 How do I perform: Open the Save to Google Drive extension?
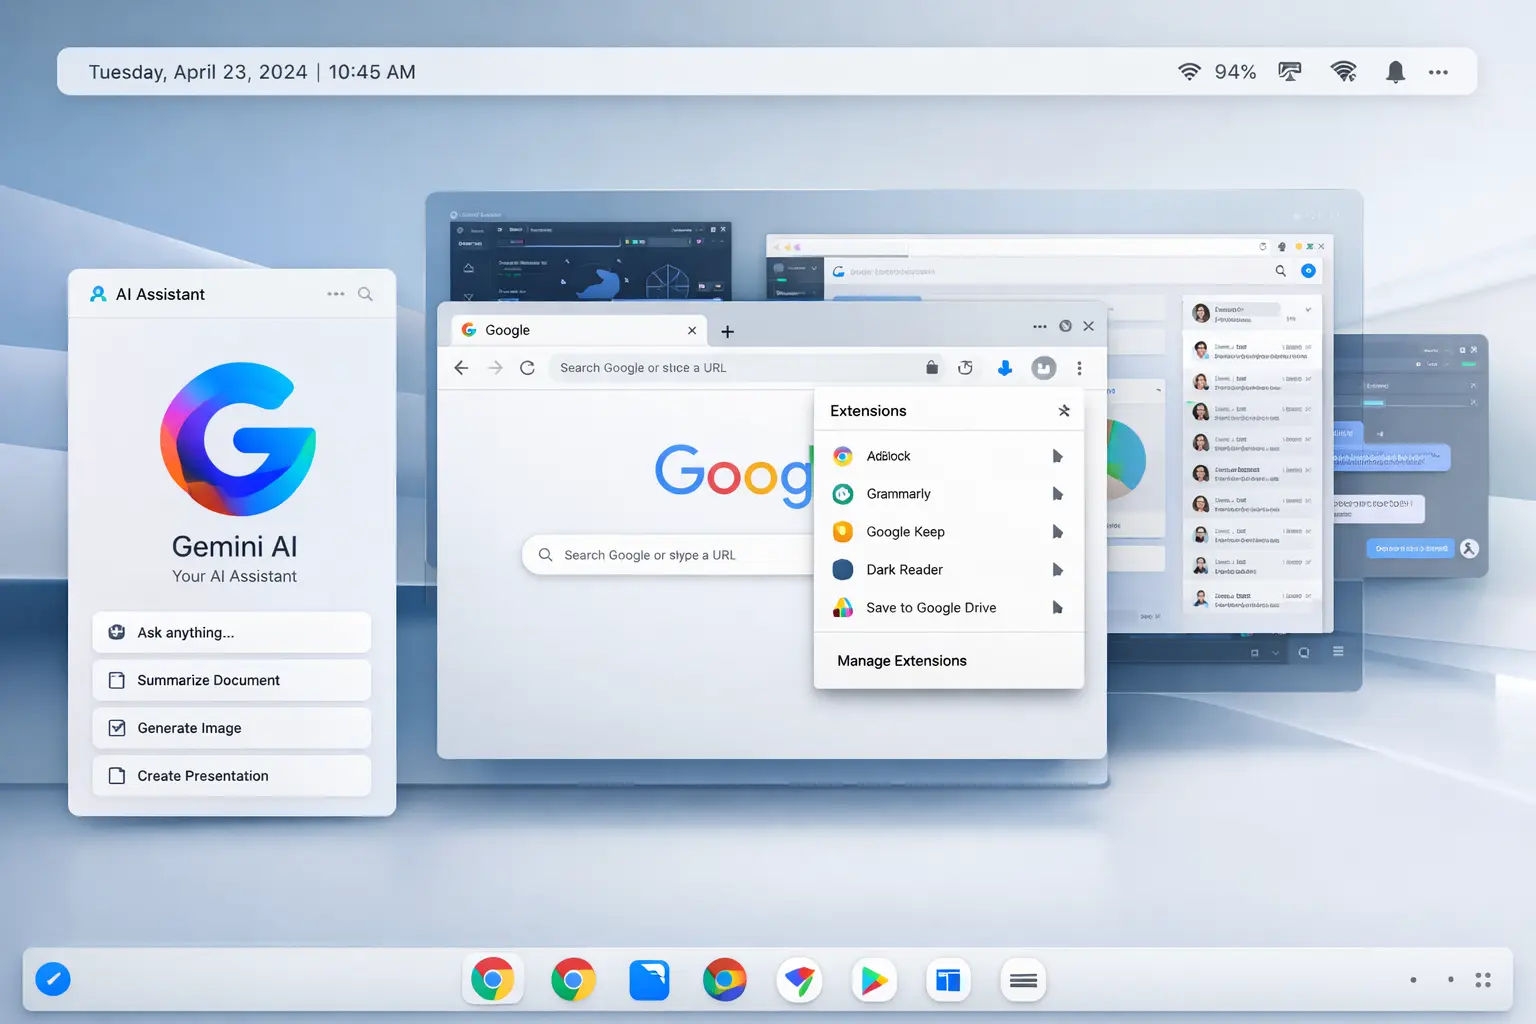tap(930, 607)
